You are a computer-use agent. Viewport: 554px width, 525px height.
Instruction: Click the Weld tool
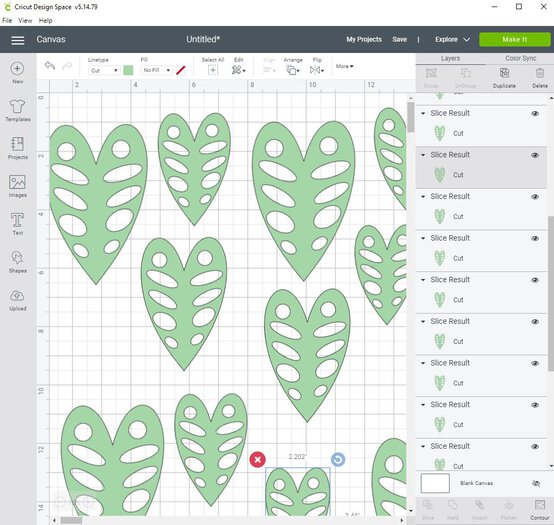click(x=453, y=505)
